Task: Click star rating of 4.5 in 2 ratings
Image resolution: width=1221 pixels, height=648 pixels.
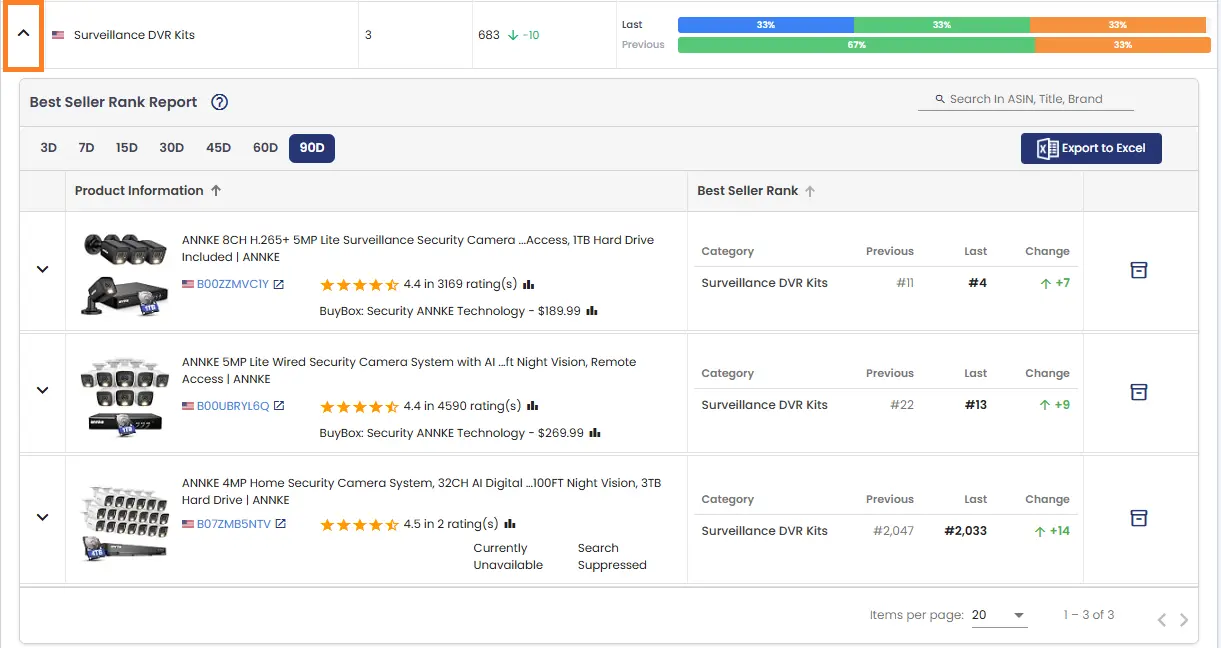Action: pyautogui.click(x=359, y=525)
